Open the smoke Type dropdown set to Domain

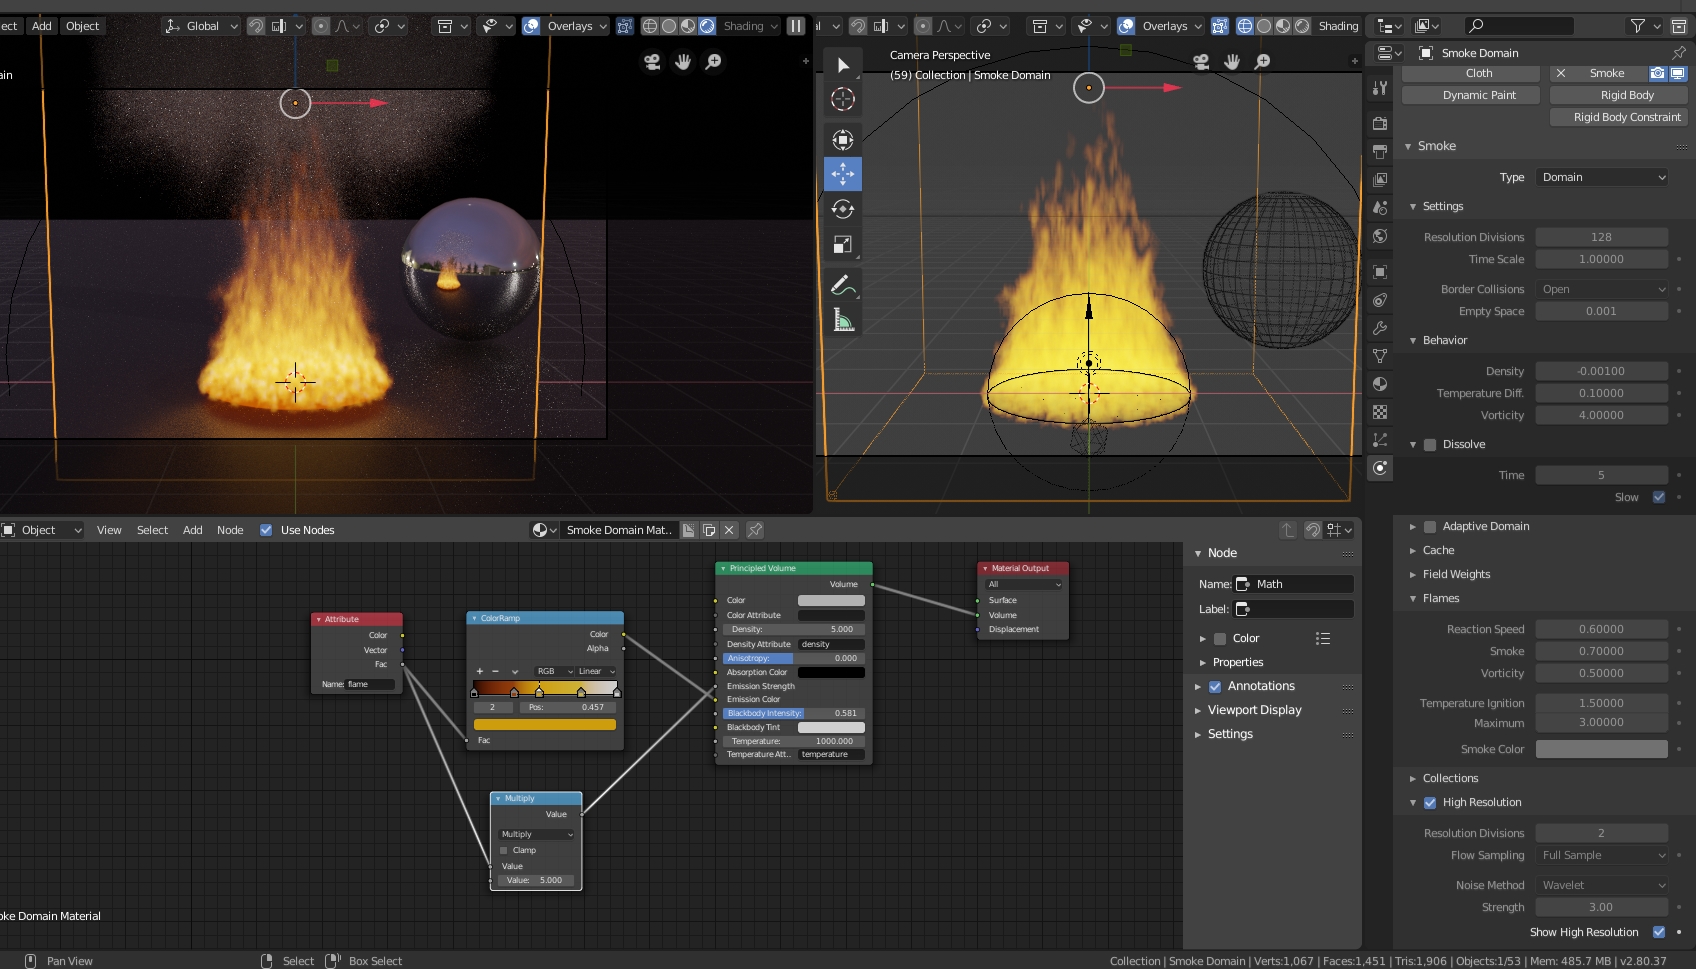[1601, 177]
